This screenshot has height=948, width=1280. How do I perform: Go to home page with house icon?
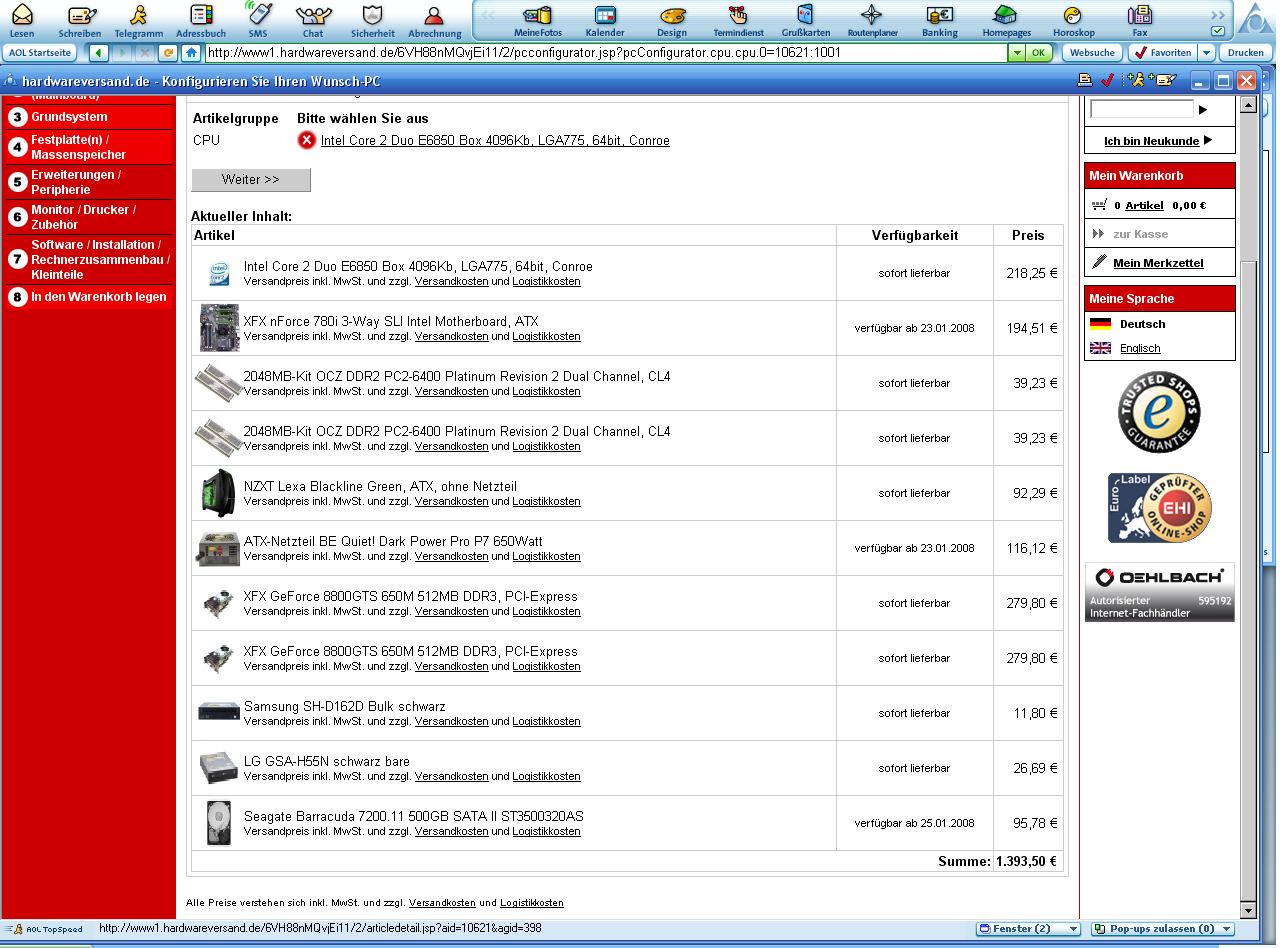[x=191, y=52]
